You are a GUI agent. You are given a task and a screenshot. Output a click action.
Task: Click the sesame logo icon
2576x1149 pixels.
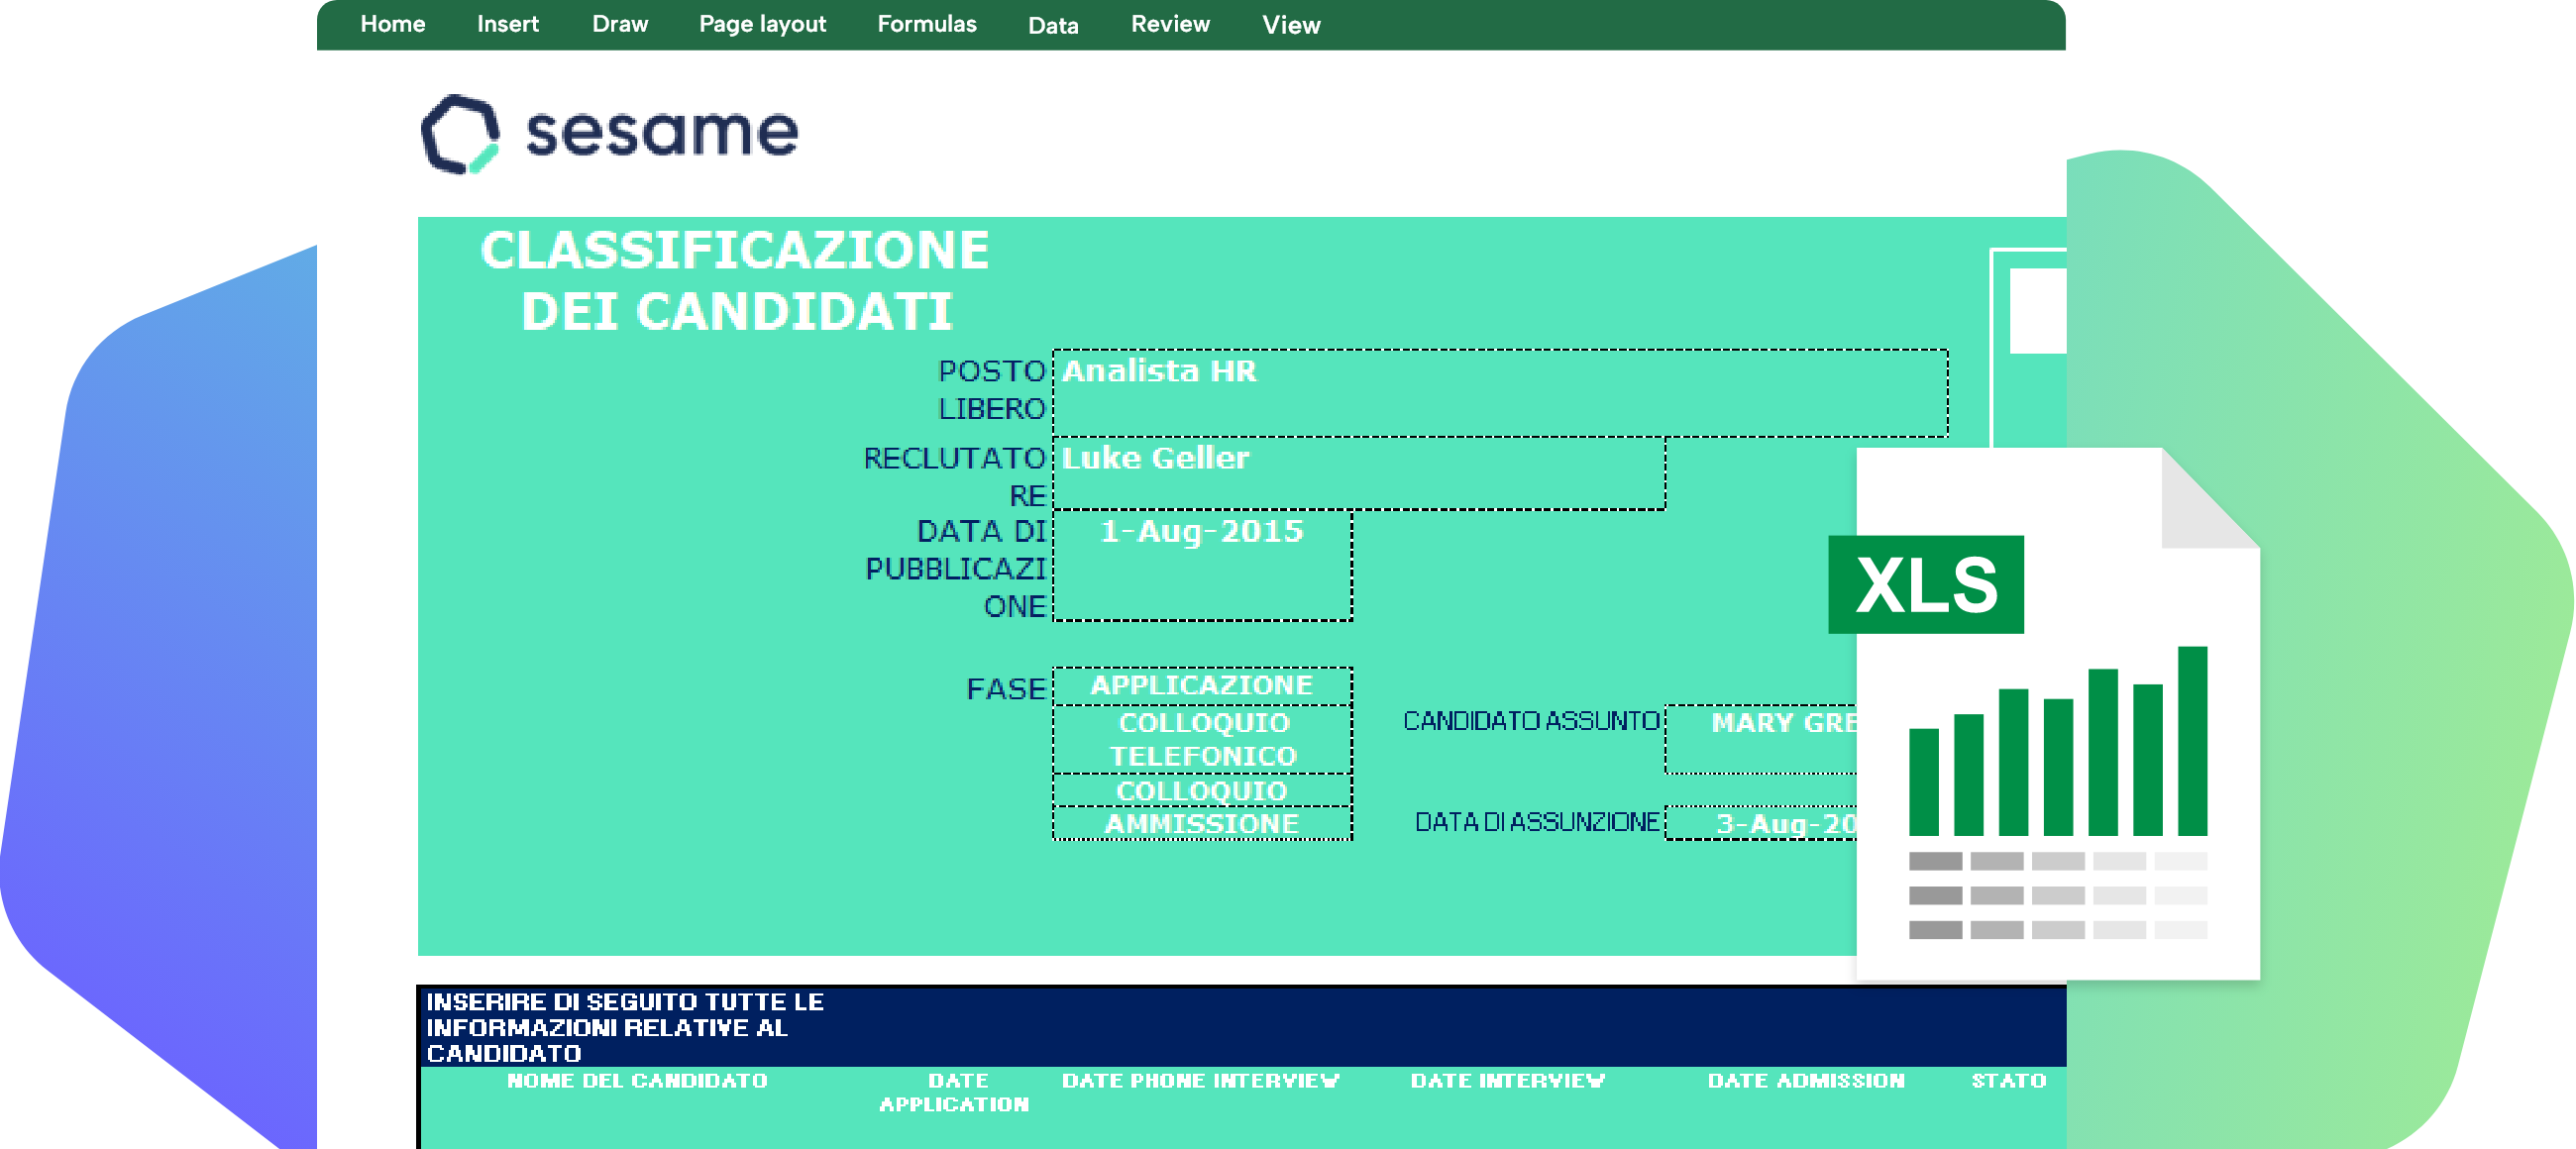coord(460,134)
